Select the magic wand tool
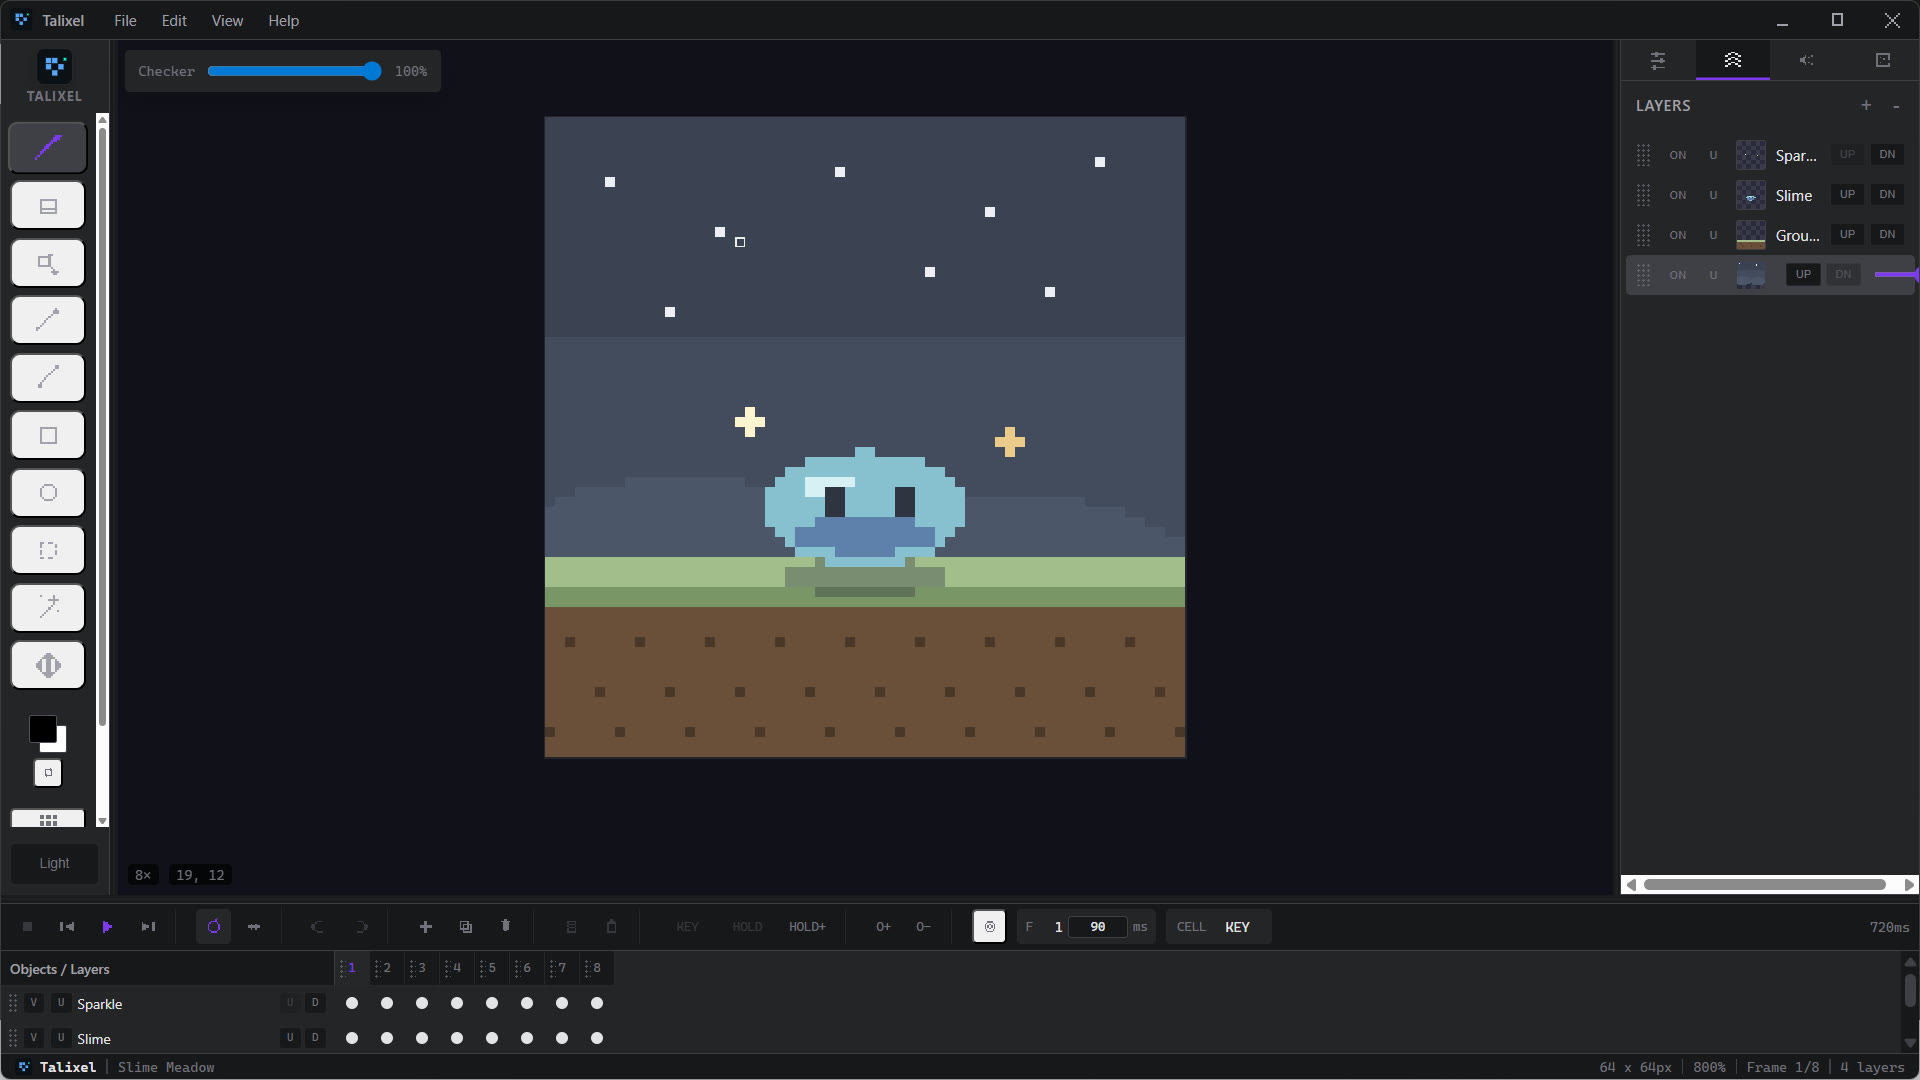1920x1080 pixels. [47, 608]
